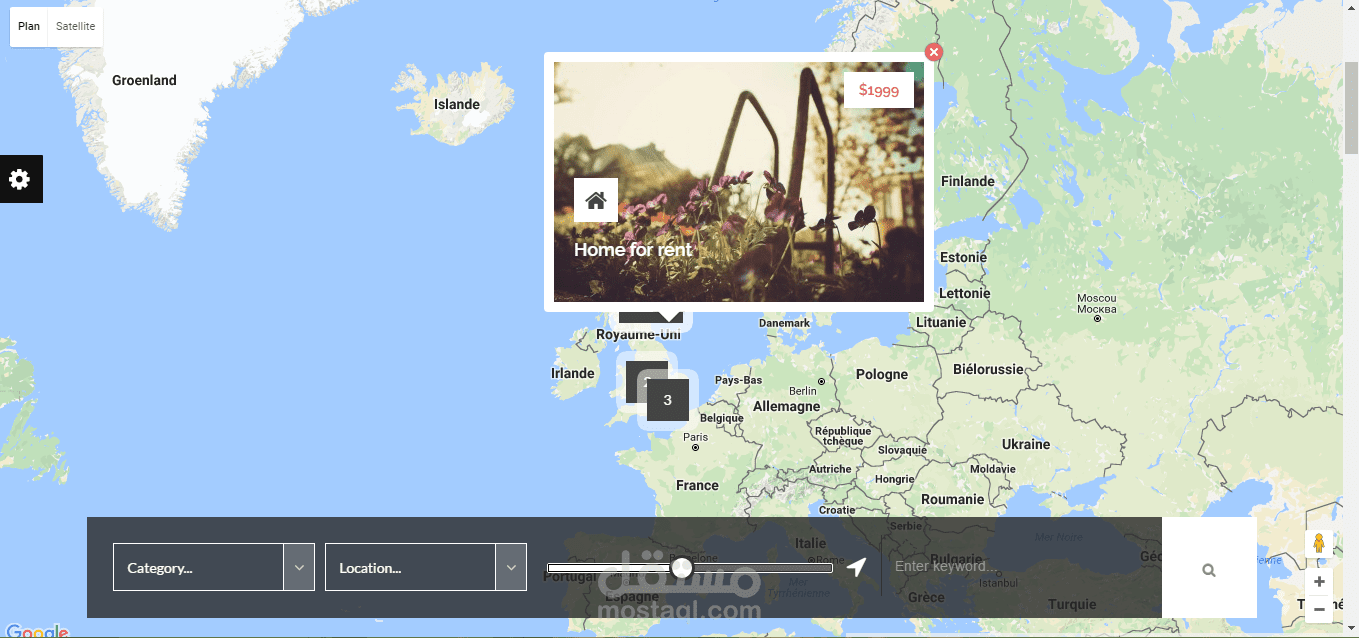The height and width of the screenshot is (638, 1359).
Task: Zoom in the map with plus button
Action: 1319,582
